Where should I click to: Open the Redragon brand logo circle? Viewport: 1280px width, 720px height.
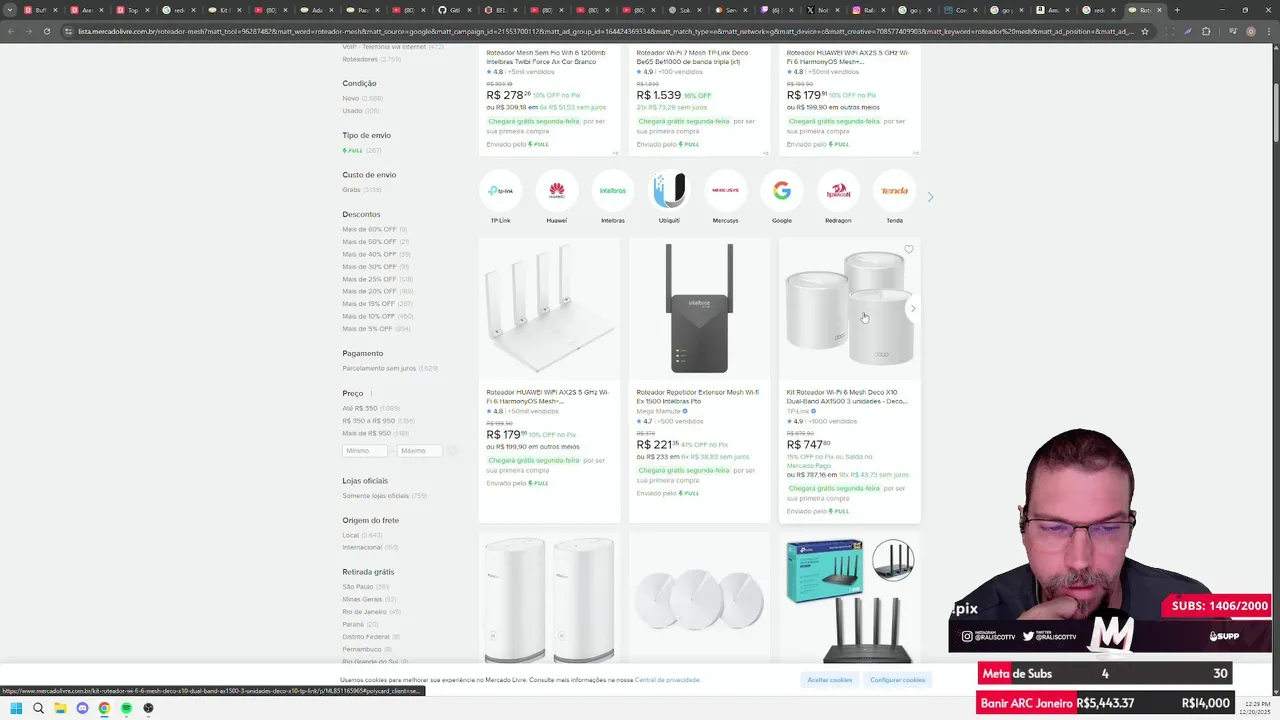(838, 190)
